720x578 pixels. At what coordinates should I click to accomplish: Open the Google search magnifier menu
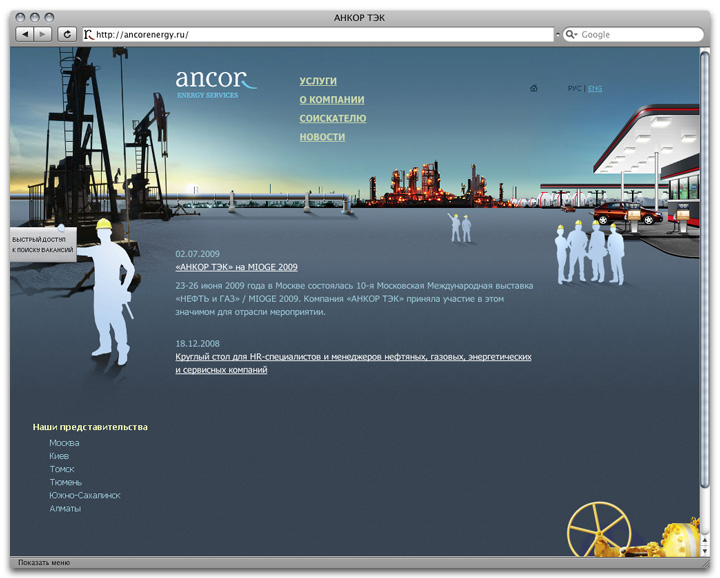point(572,34)
